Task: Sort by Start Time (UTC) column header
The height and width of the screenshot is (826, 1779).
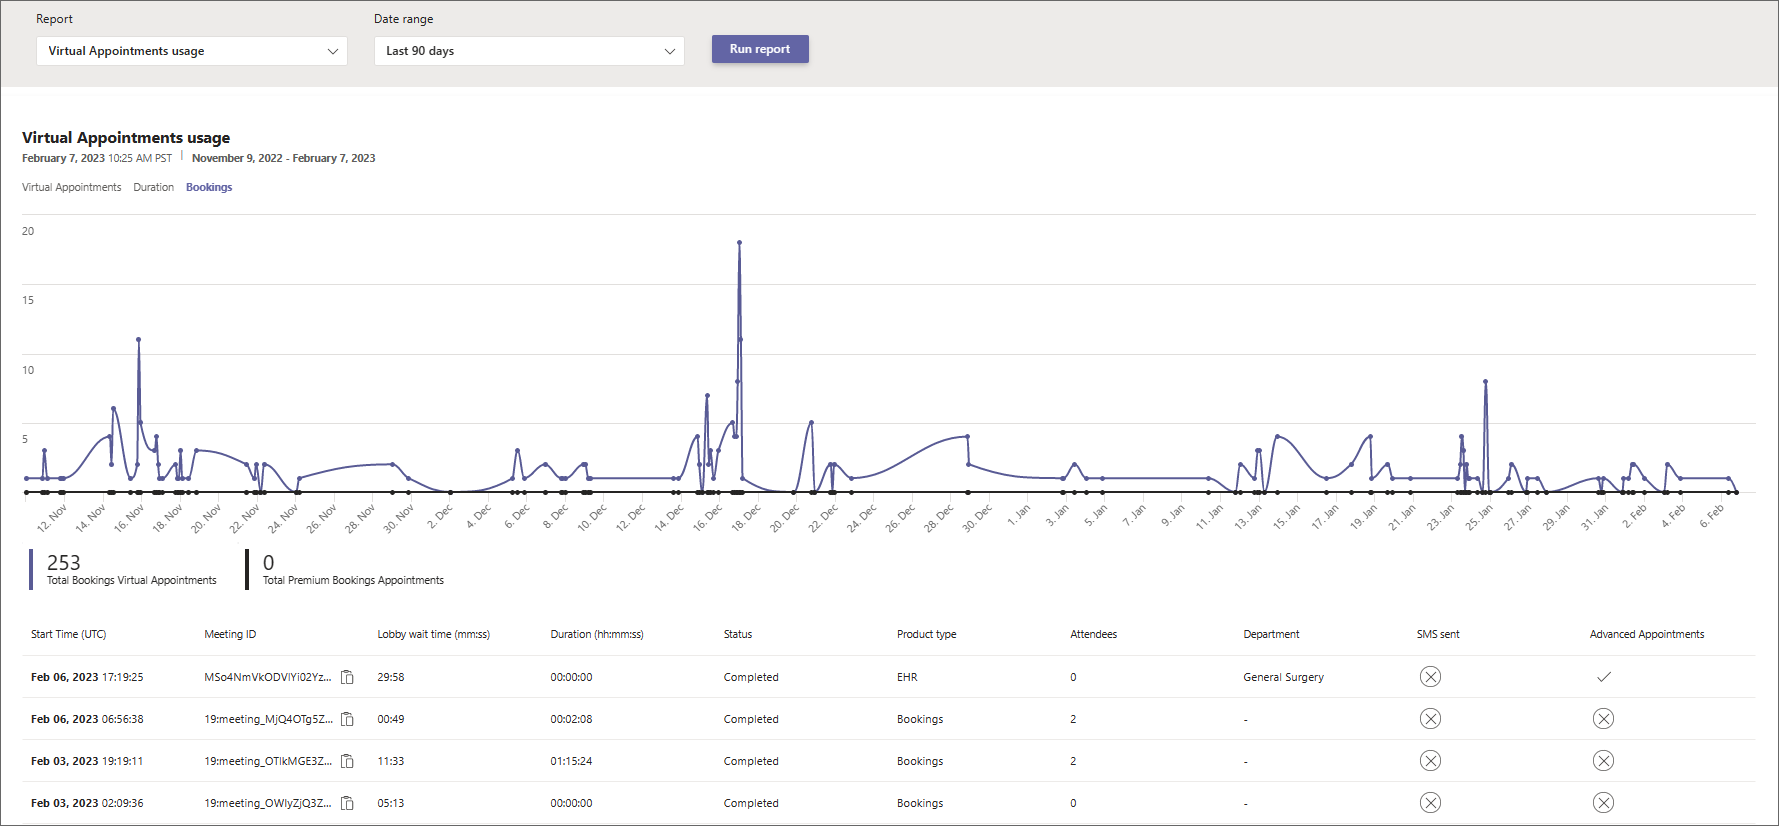Action: pos(68,634)
